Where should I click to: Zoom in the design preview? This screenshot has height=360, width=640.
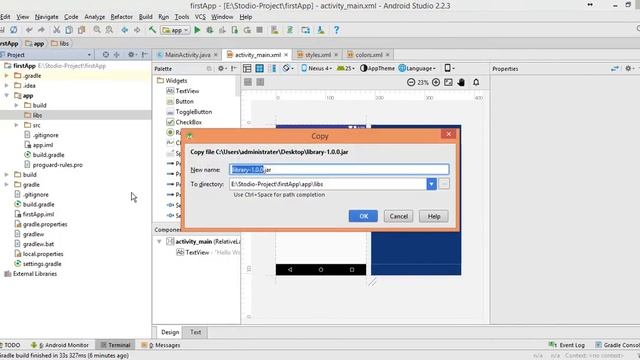[436, 82]
